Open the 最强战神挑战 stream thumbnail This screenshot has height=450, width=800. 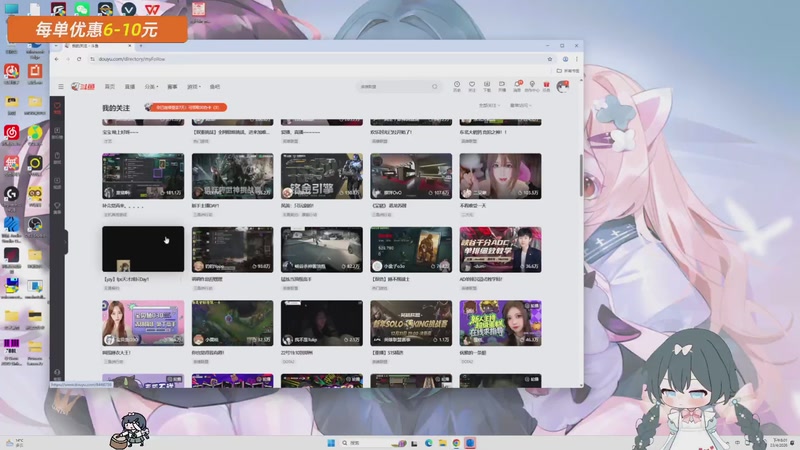[x=232, y=176]
